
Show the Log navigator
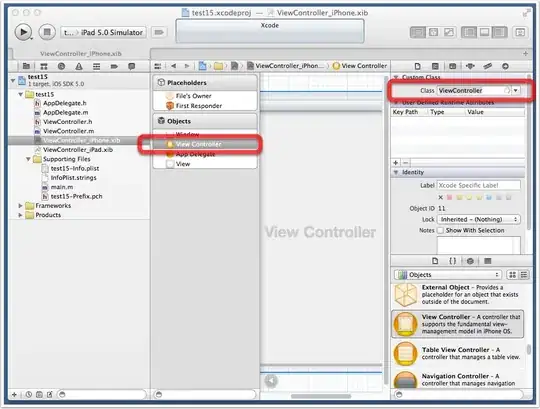click(x=132, y=66)
